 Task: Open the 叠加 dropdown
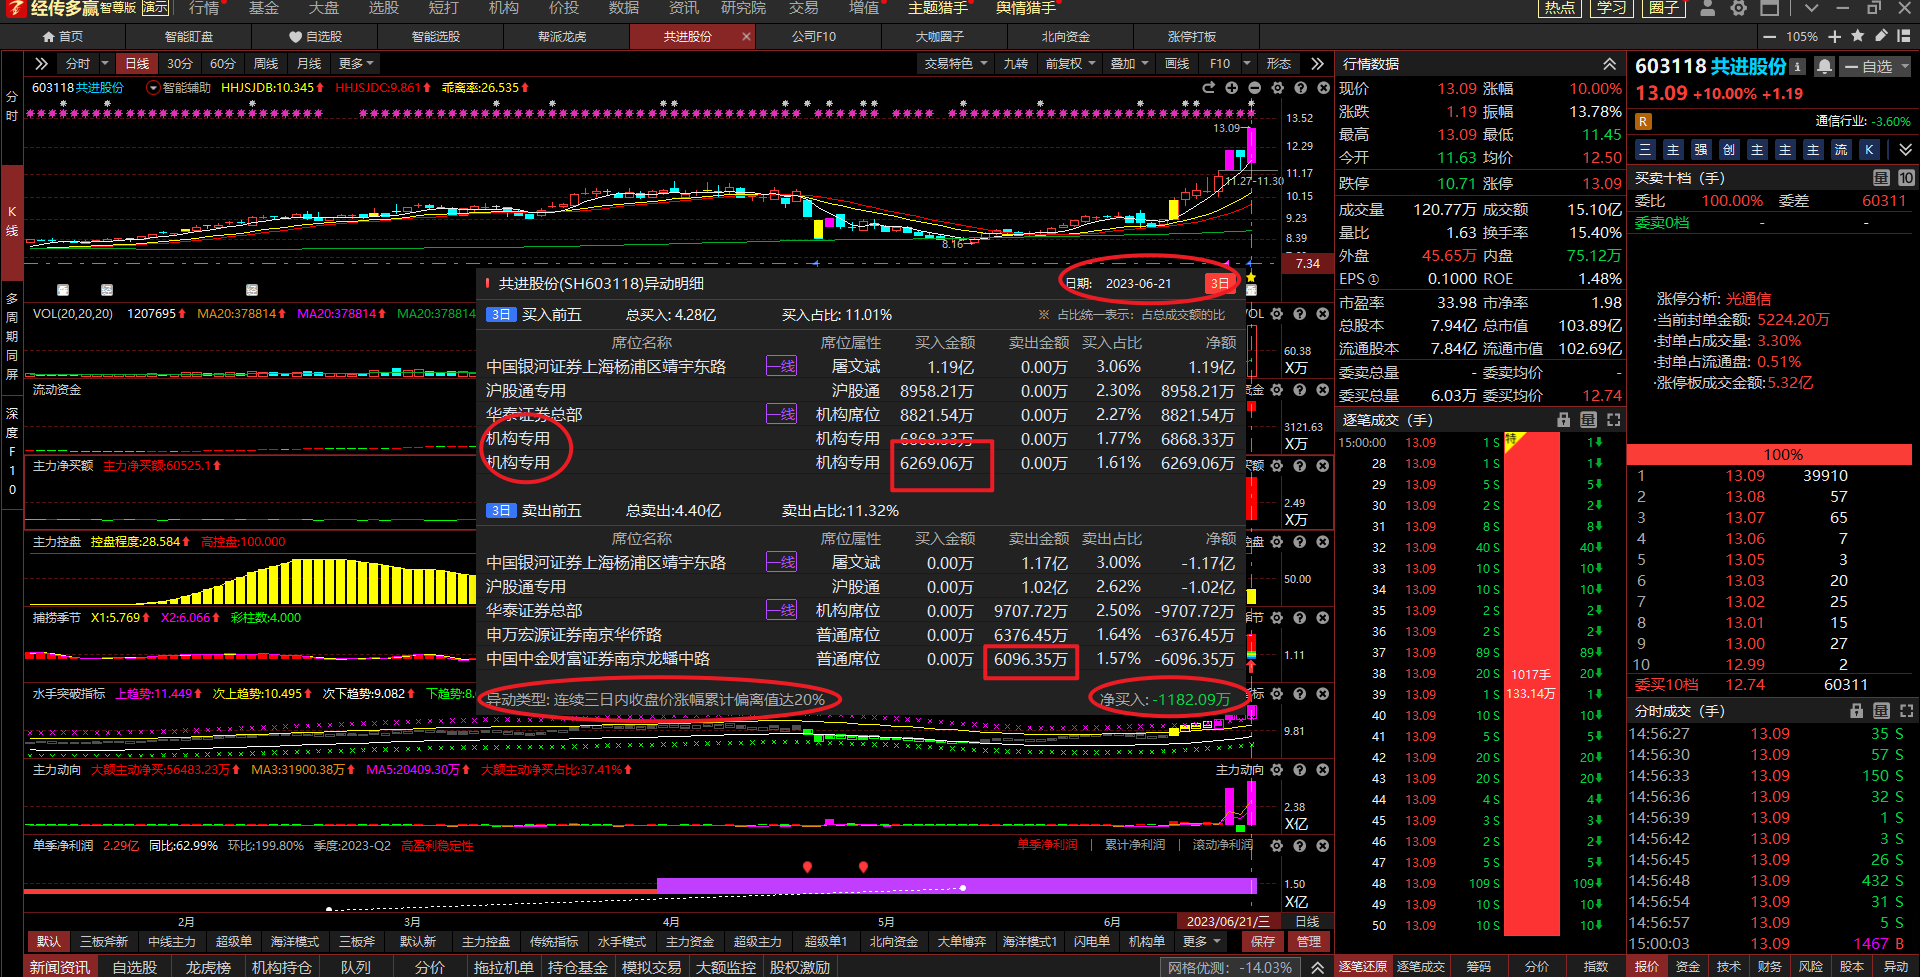1130,63
